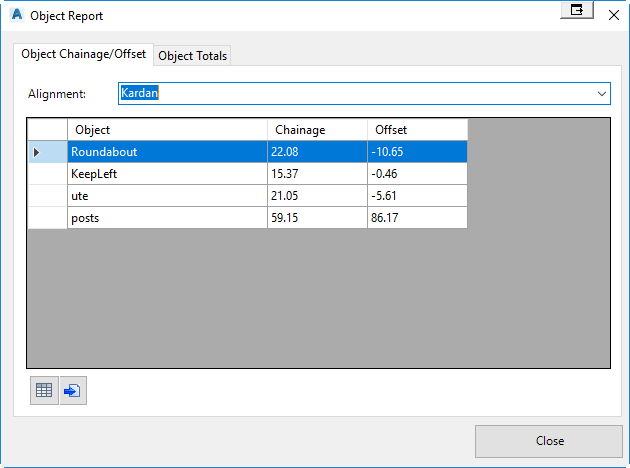The width and height of the screenshot is (630, 468).
Task: Click the offset value -0.46
Action: pos(417,174)
